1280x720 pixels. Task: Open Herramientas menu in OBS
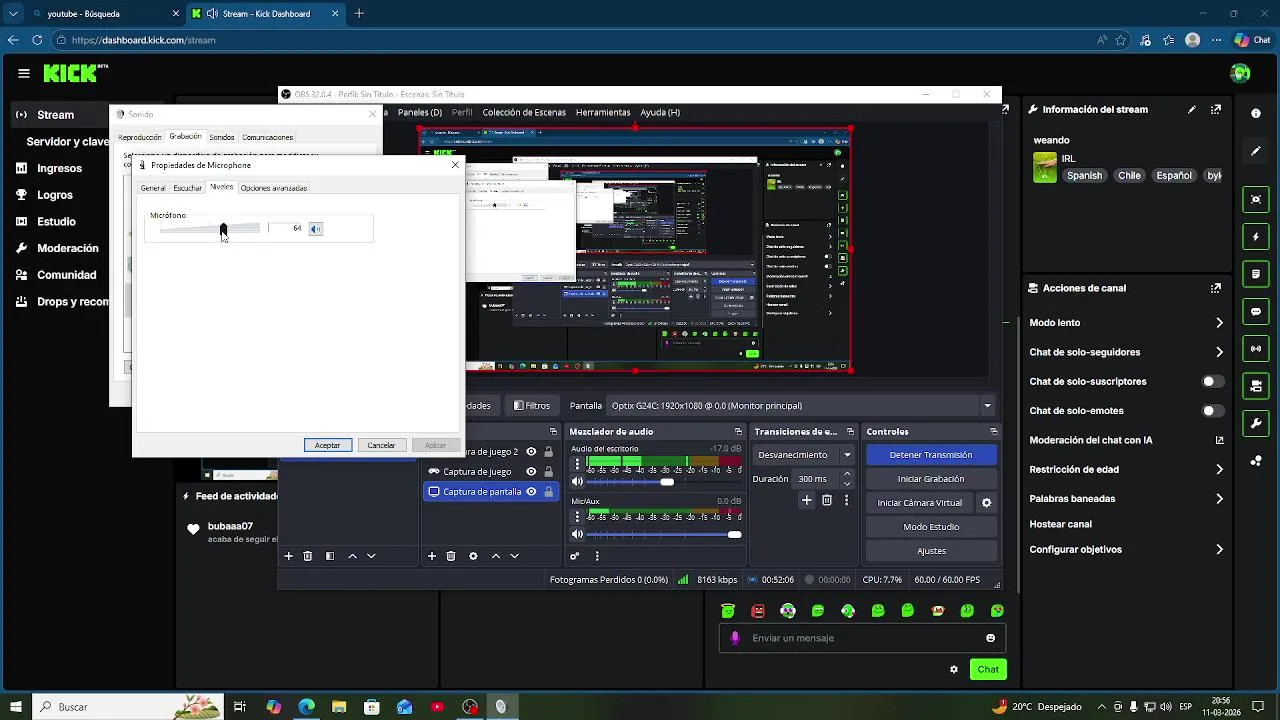[x=603, y=112]
